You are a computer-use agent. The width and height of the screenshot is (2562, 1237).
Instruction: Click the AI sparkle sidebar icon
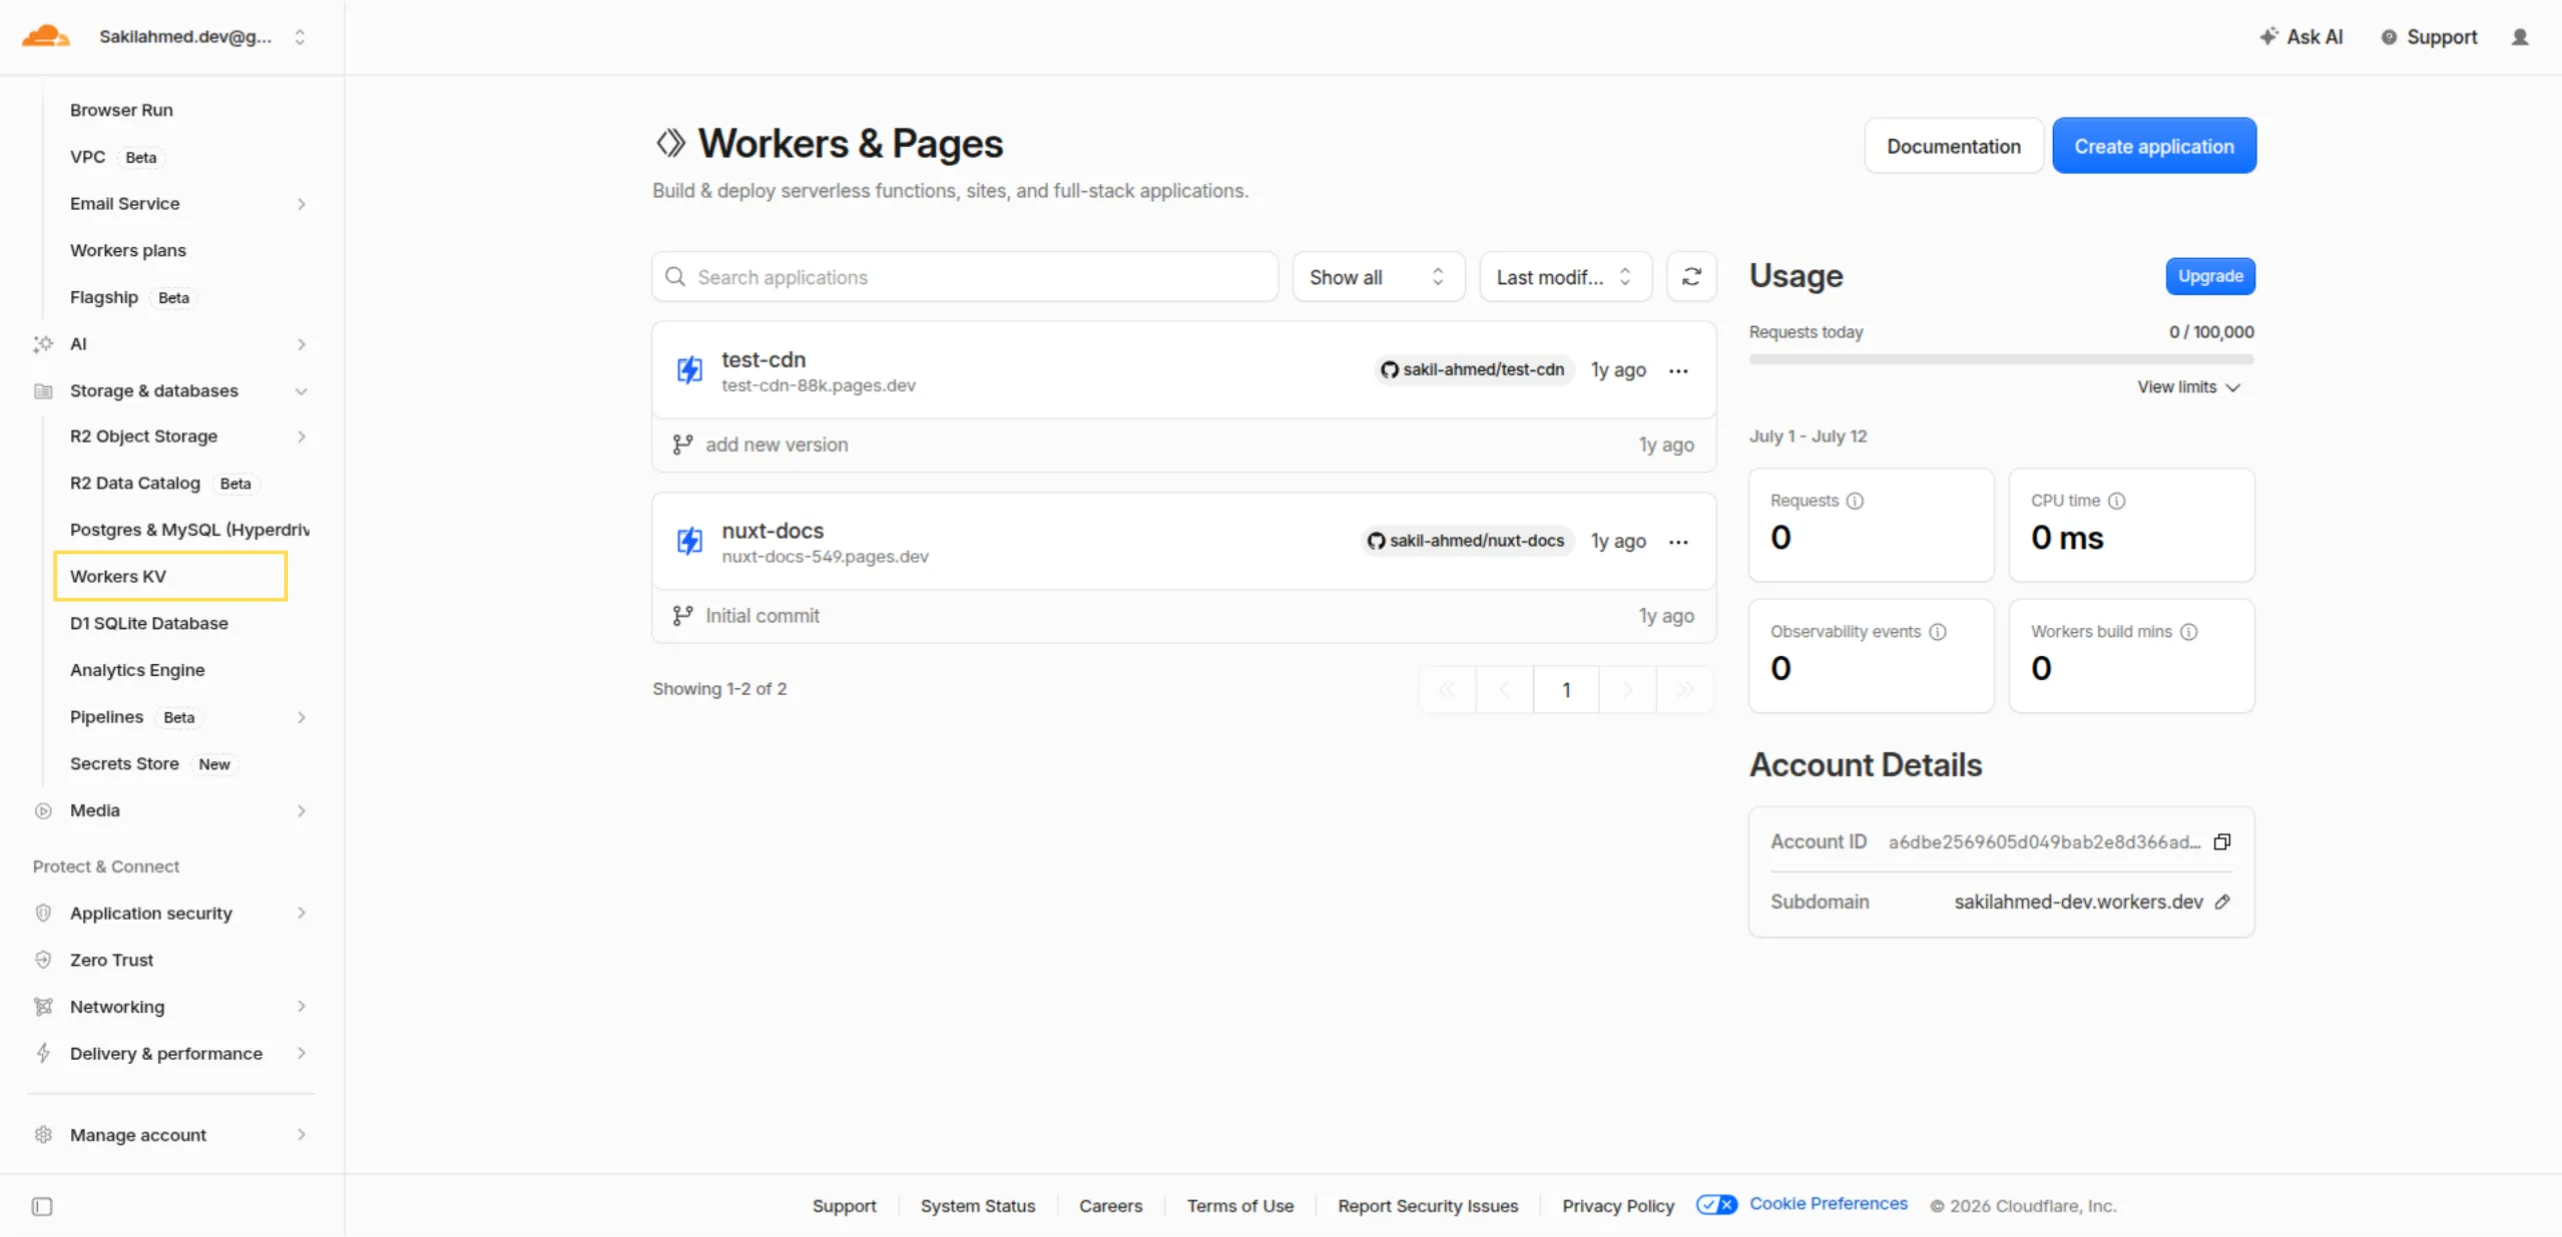point(43,344)
